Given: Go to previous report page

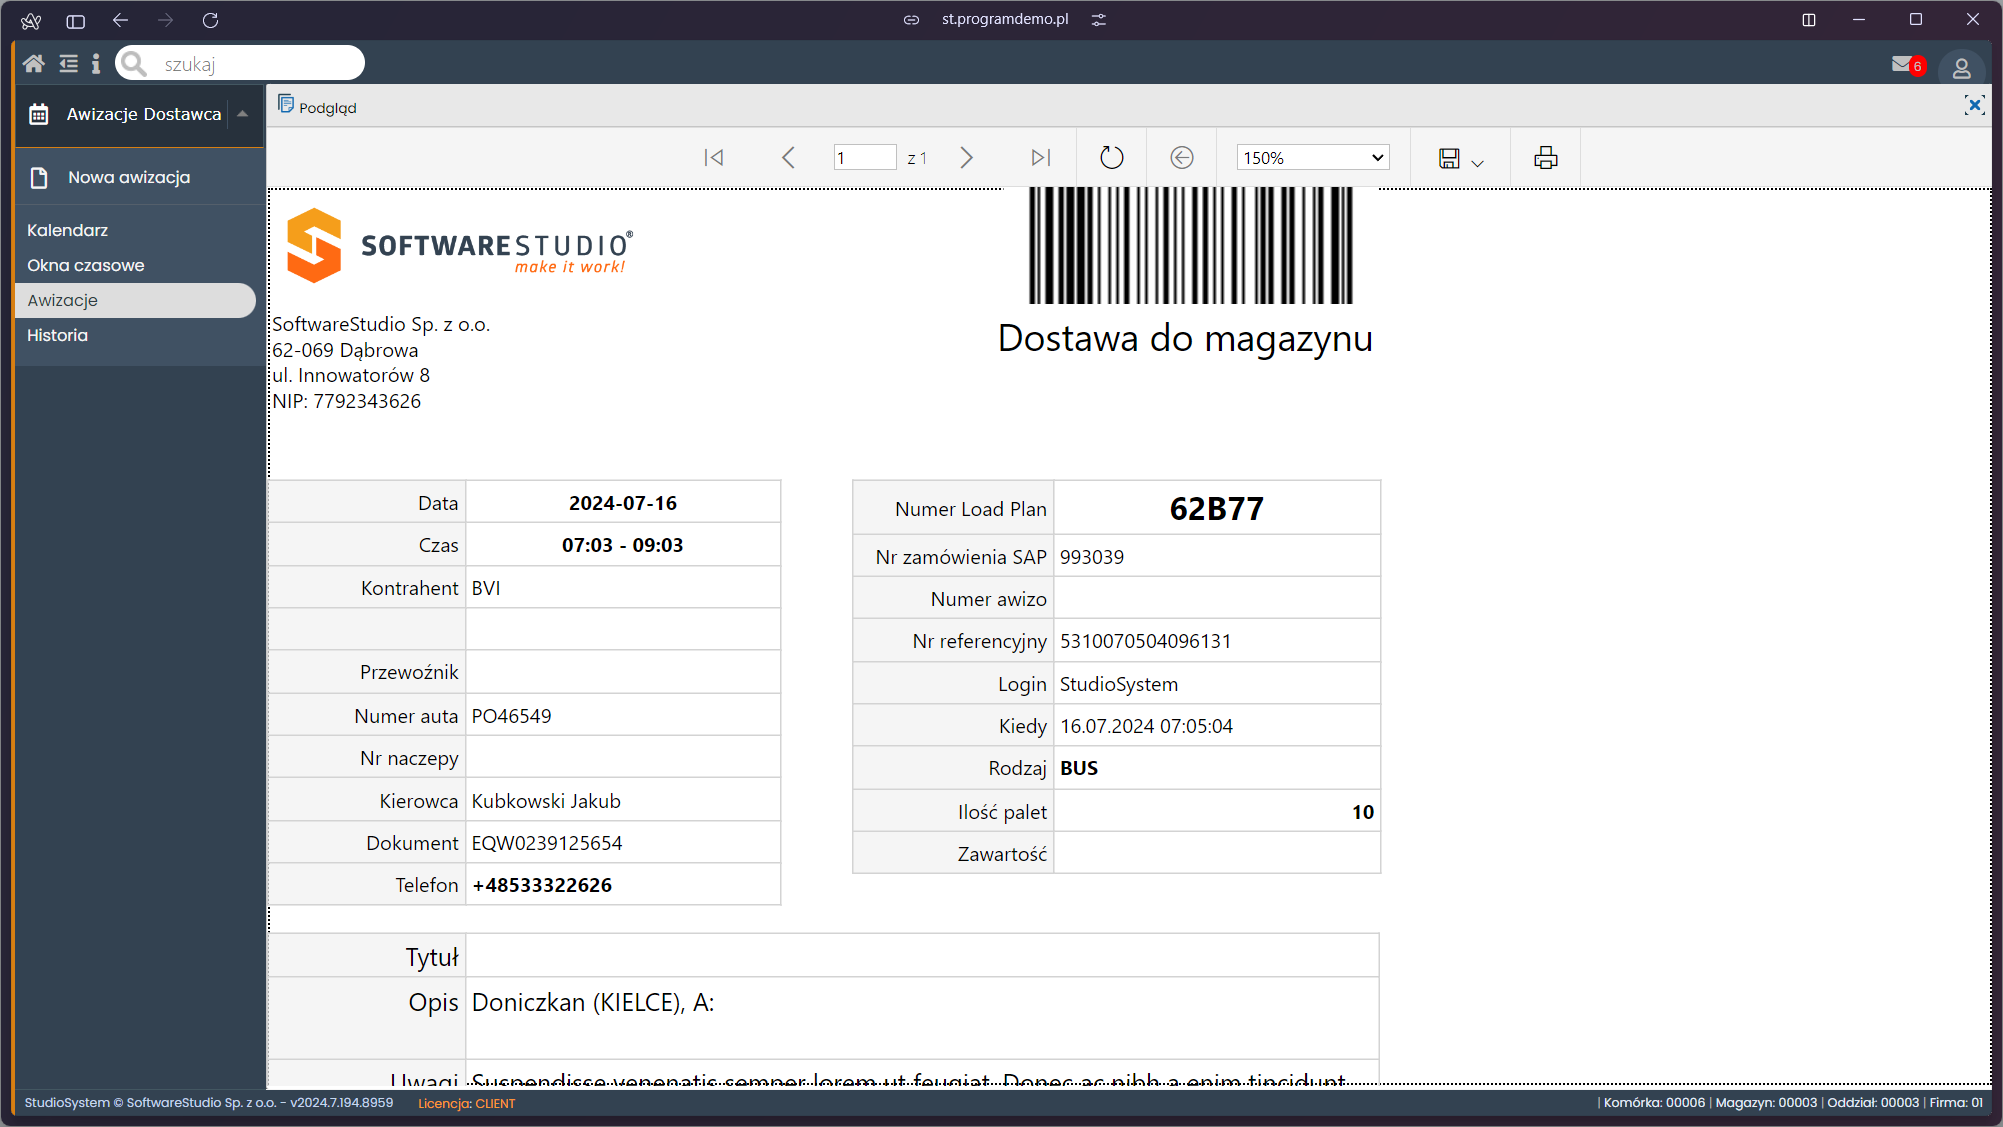Looking at the screenshot, I should tap(788, 158).
